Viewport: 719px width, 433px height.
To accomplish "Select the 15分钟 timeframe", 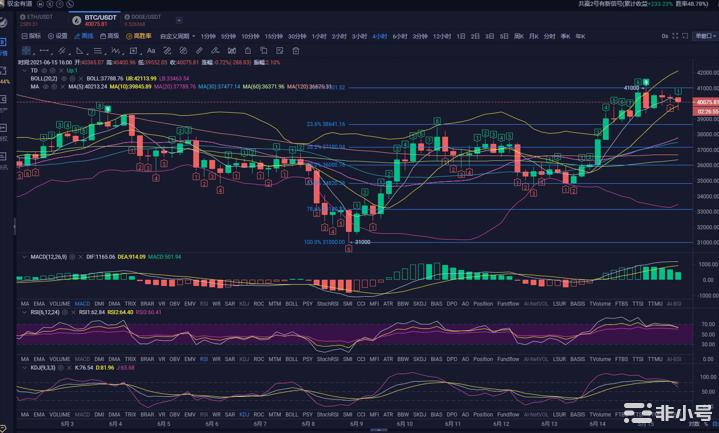I will (274, 36).
